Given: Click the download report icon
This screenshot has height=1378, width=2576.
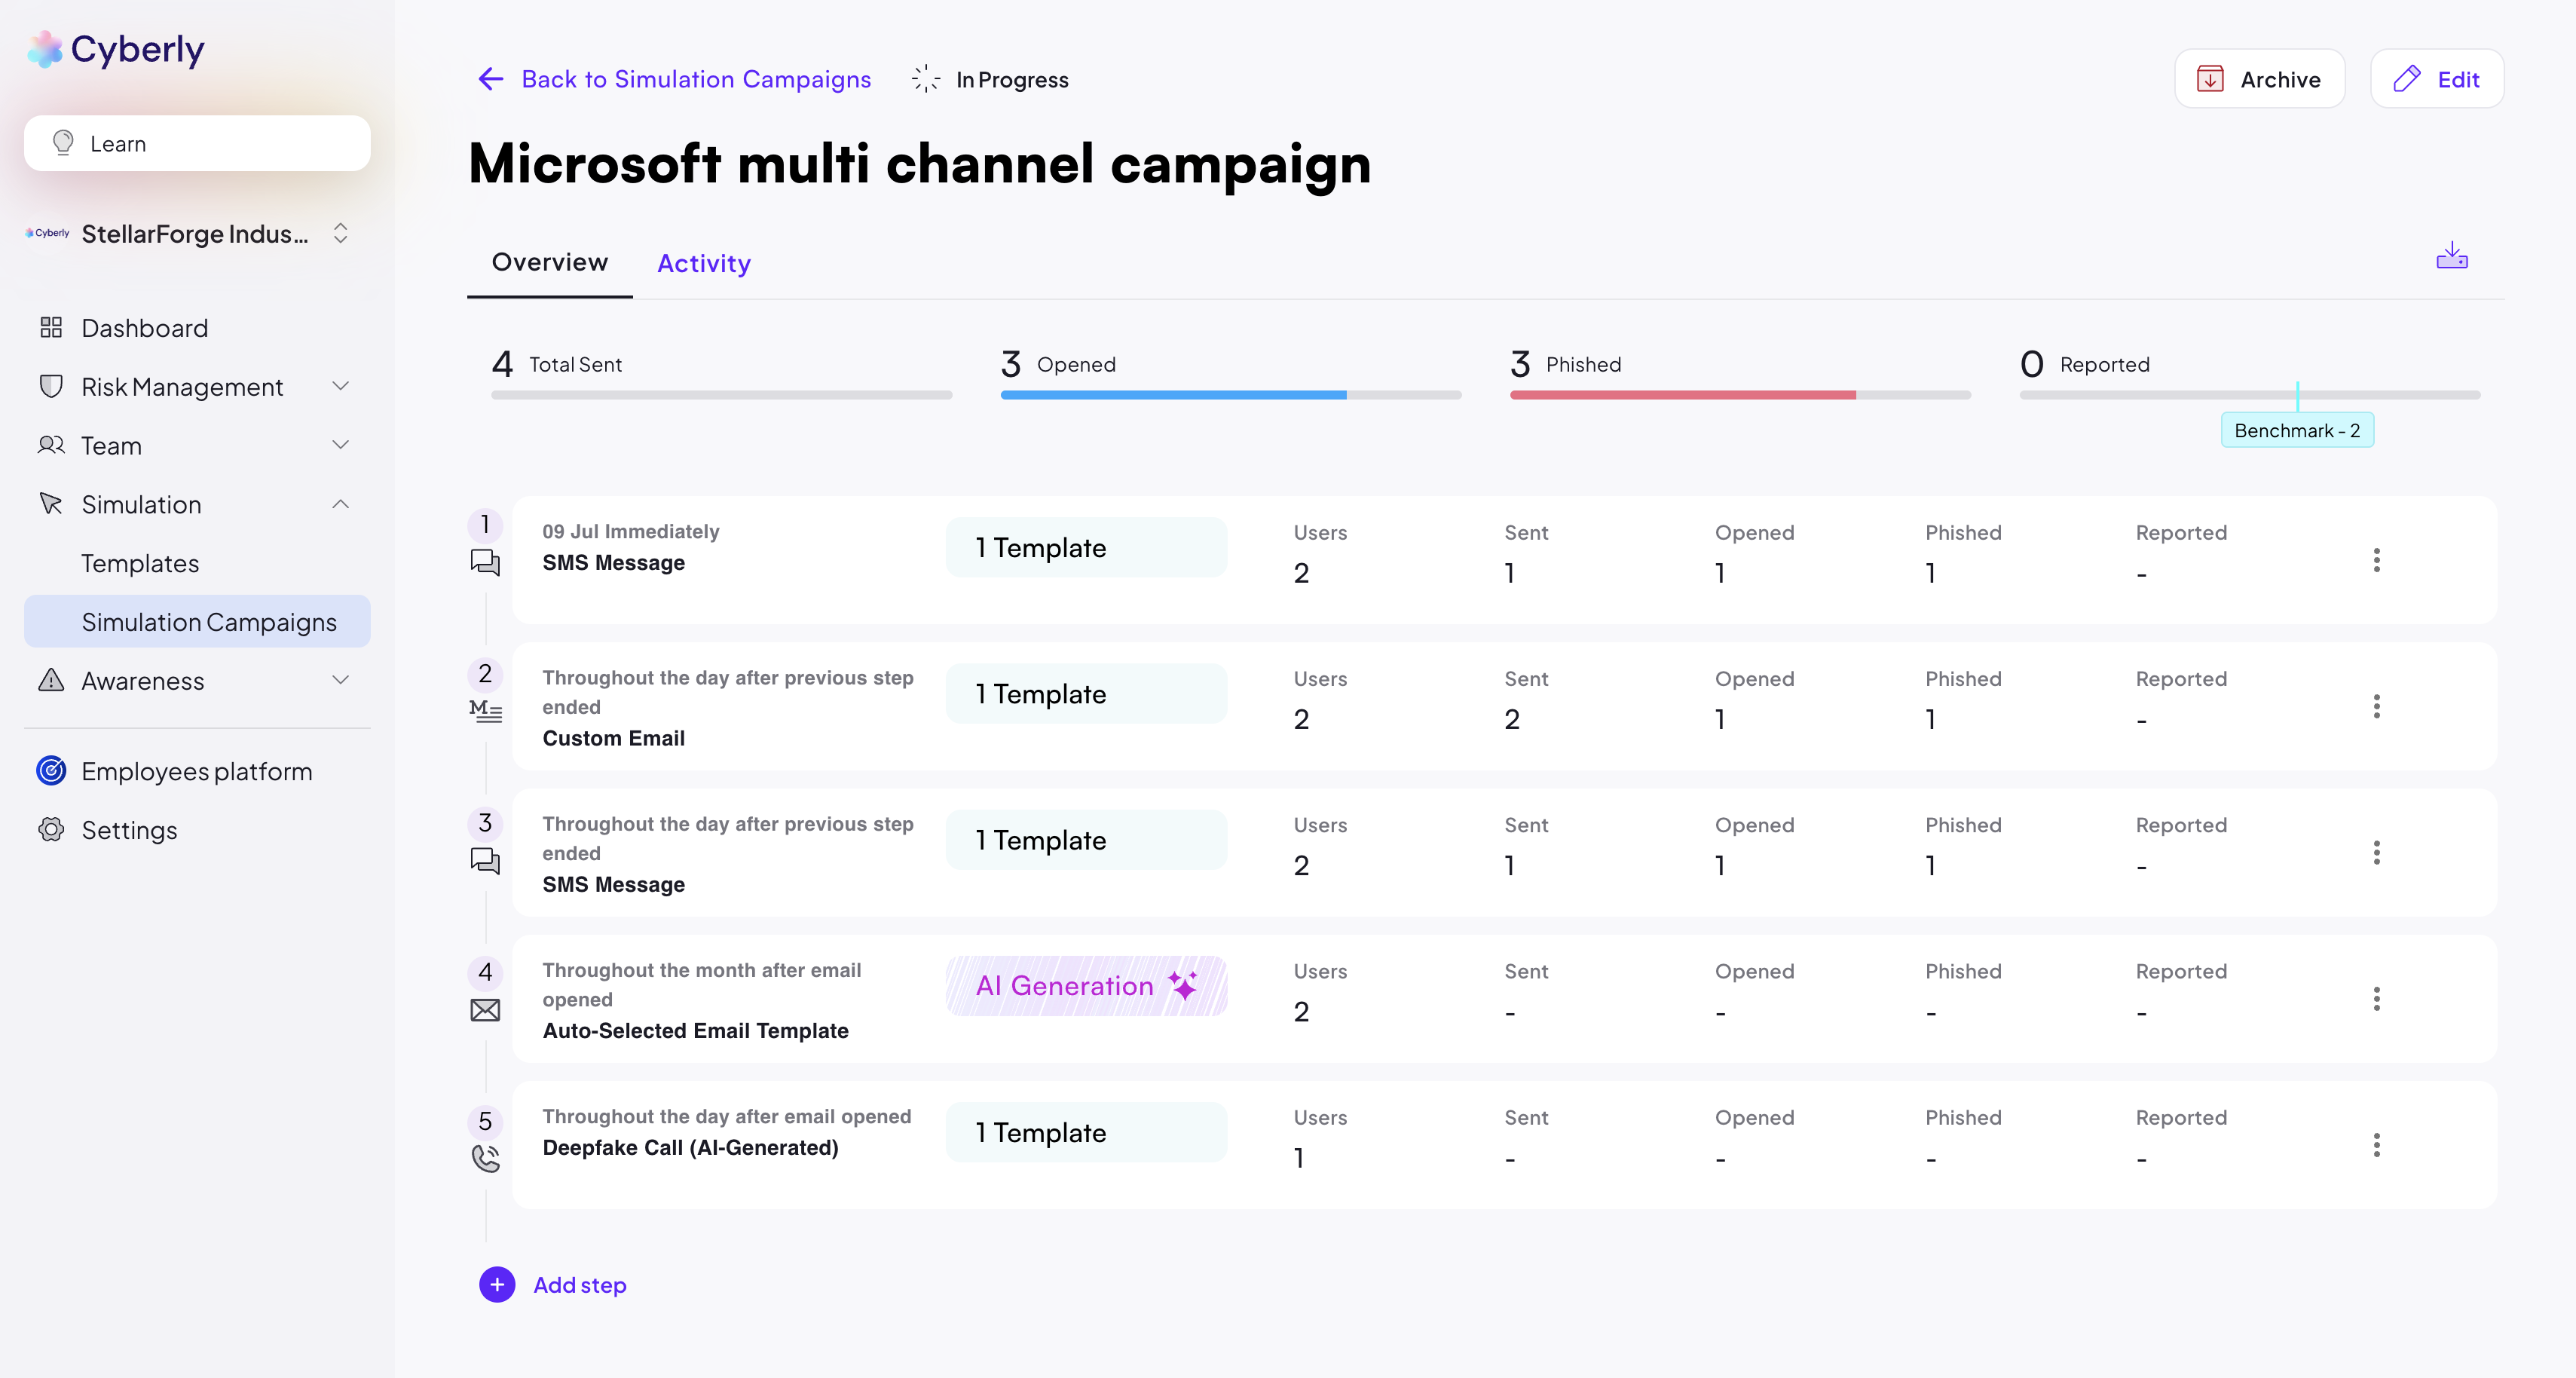Looking at the screenshot, I should click(x=2451, y=257).
